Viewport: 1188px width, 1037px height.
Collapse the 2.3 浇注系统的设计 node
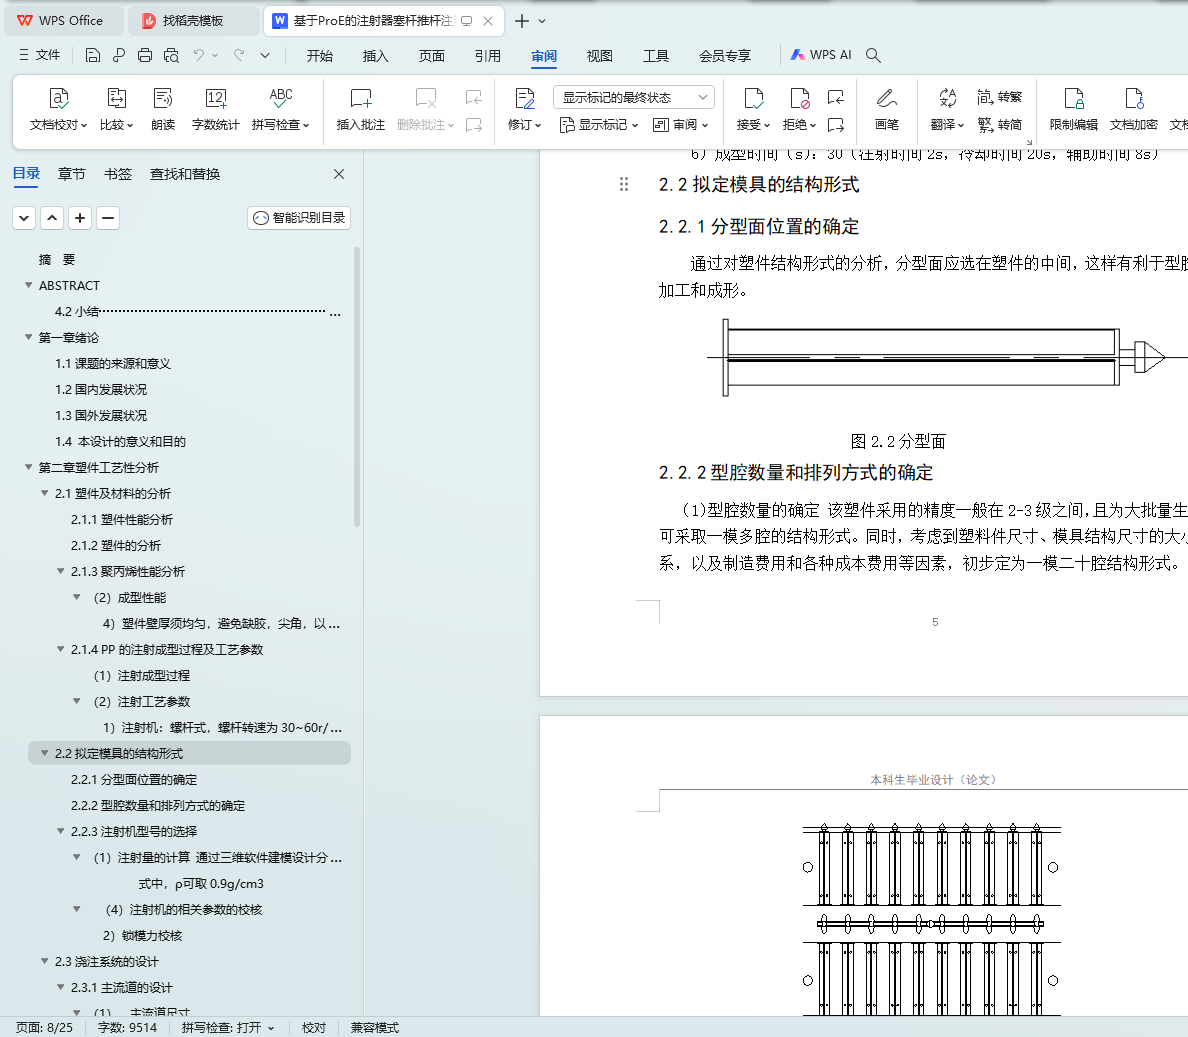[x=45, y=961]
